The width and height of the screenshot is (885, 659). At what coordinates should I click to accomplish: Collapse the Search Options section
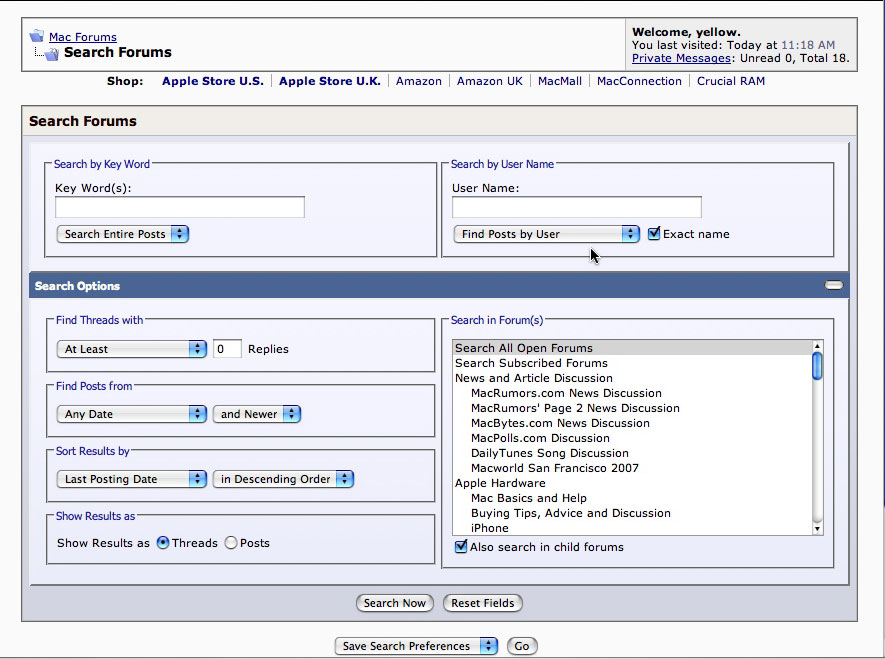coord(834,285)
